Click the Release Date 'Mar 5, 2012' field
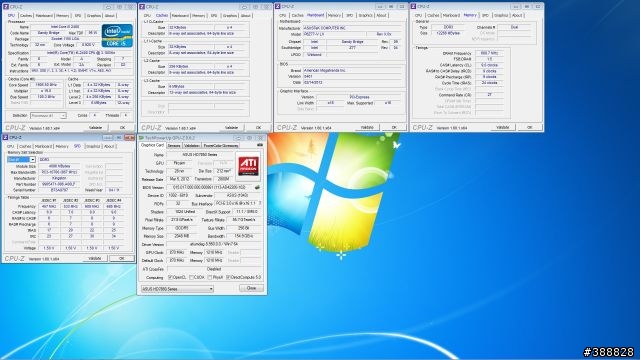 [179, 179]
